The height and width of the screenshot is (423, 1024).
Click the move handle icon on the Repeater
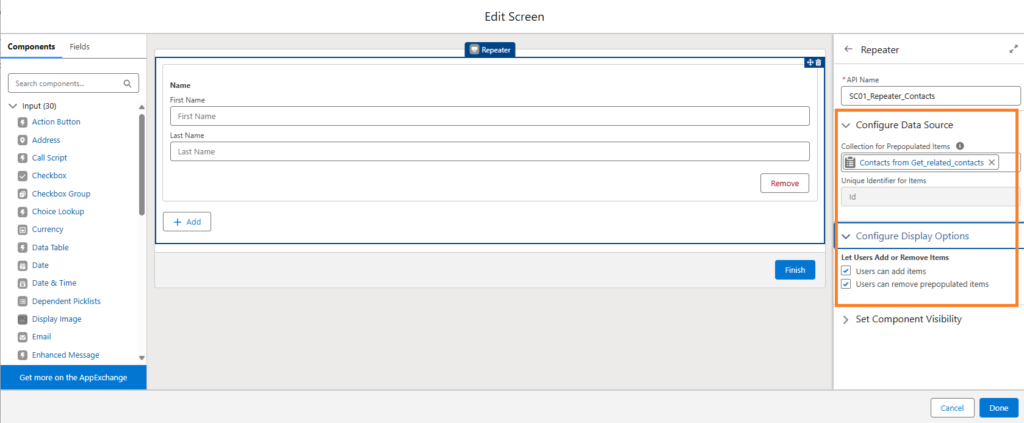pyautogui.click(x=810, y=63)
